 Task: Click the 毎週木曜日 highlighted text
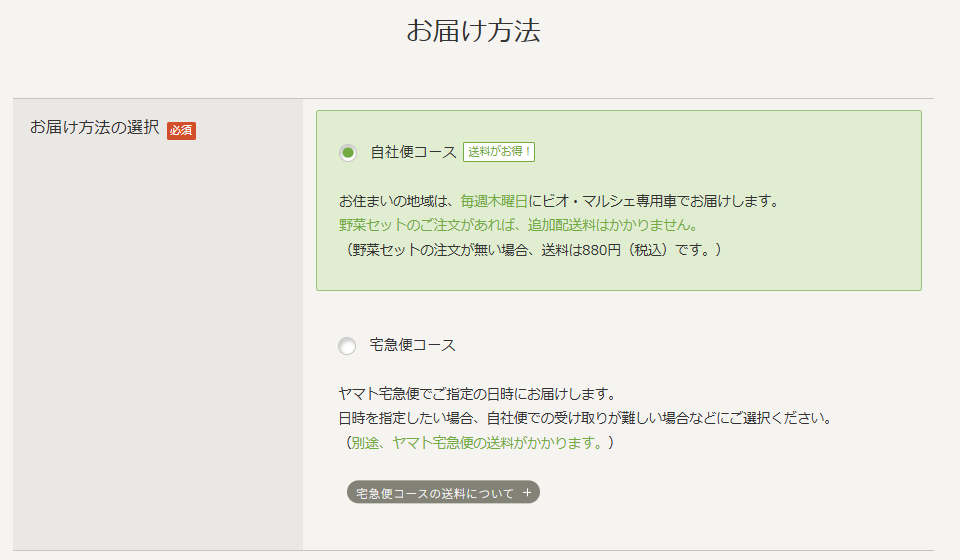(x=494, y=201)
